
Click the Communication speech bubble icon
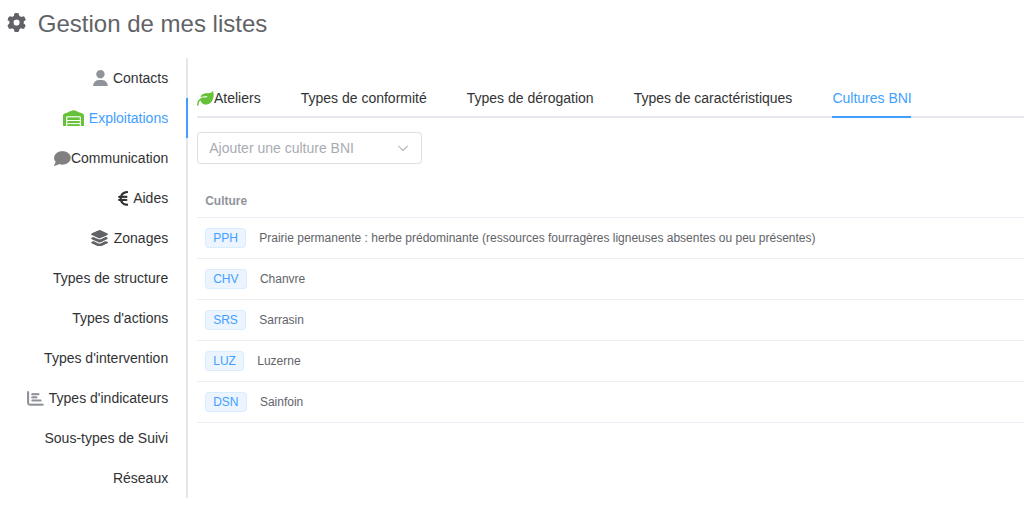(62, 158)
